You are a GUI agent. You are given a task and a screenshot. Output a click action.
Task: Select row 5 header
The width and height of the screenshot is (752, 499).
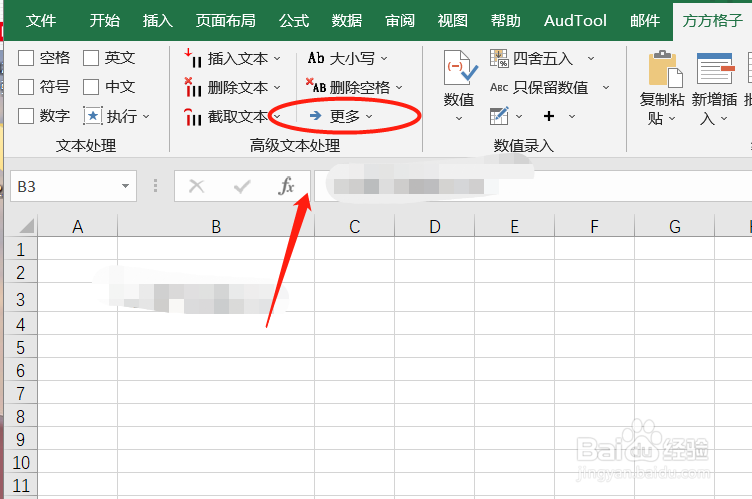point(21,347)
